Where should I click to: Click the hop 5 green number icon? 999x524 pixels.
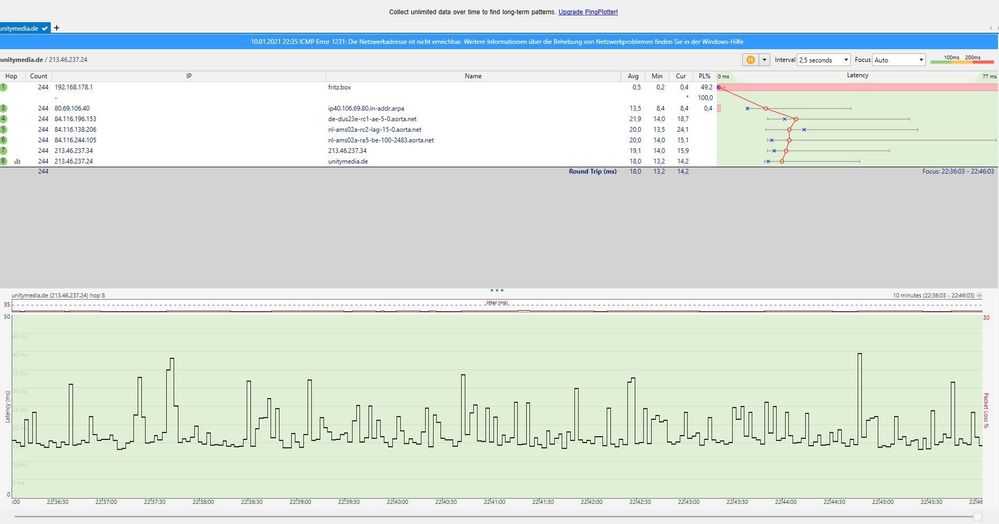tap(4, 129)
